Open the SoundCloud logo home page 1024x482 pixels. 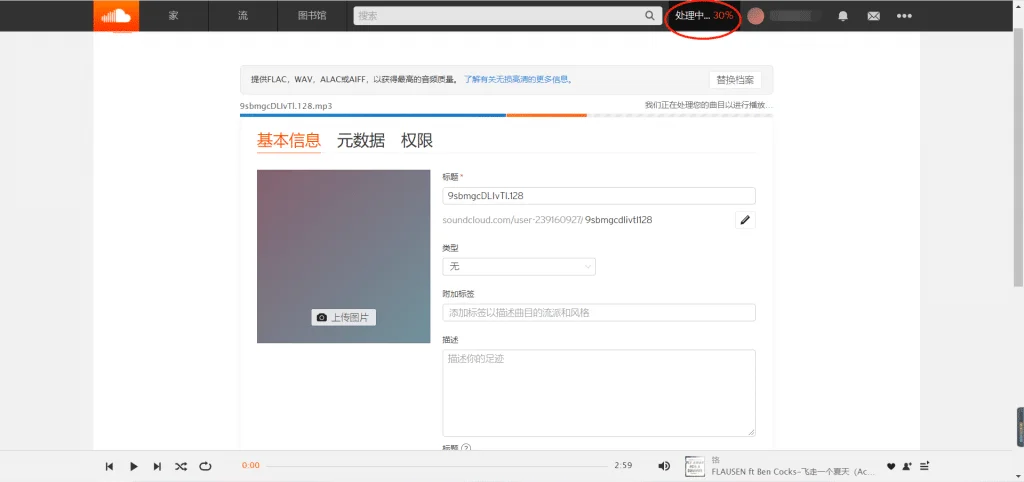pyautogui.click(x=116, y=16)
